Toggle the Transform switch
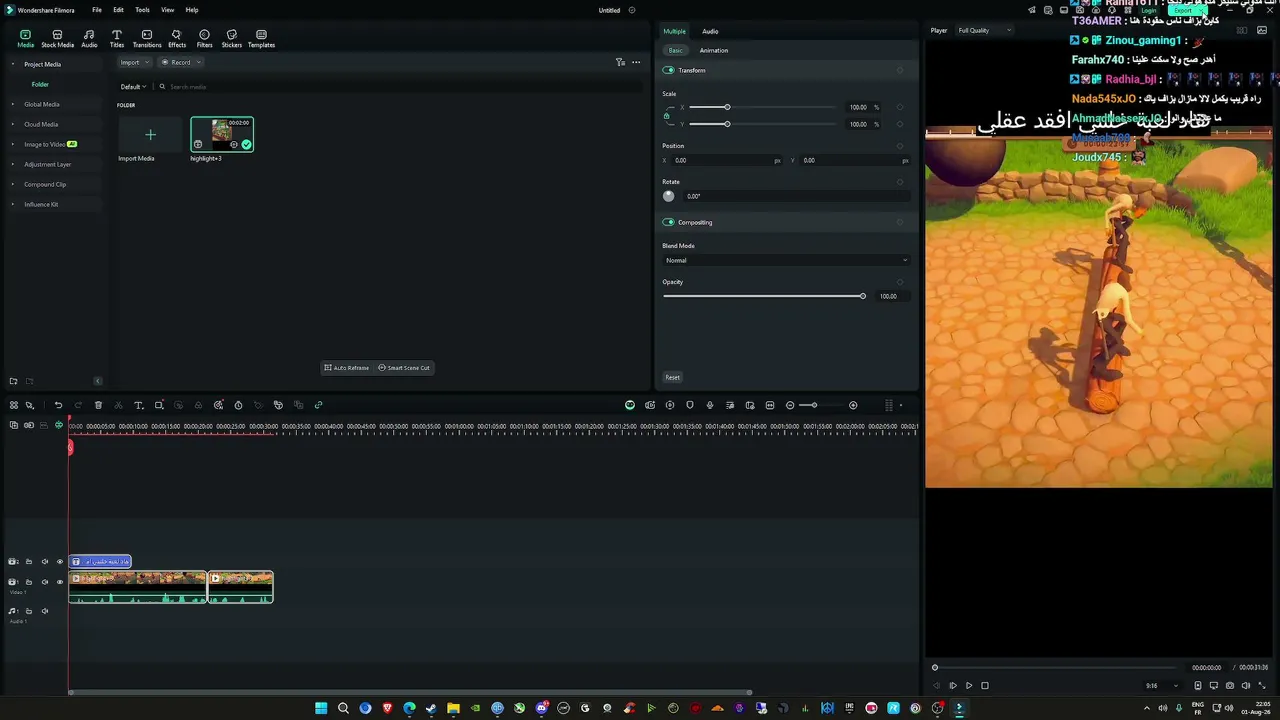The width and height of the screenshot is (1280, 720). (x=668, y=70)
